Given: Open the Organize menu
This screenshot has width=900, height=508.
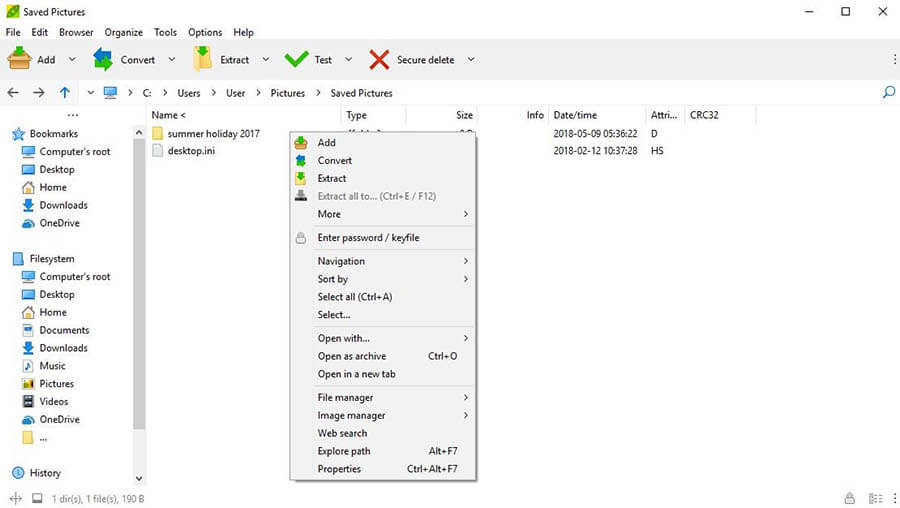Looking at the screenshot, I should pyautogui.click(x=123, y=32).
